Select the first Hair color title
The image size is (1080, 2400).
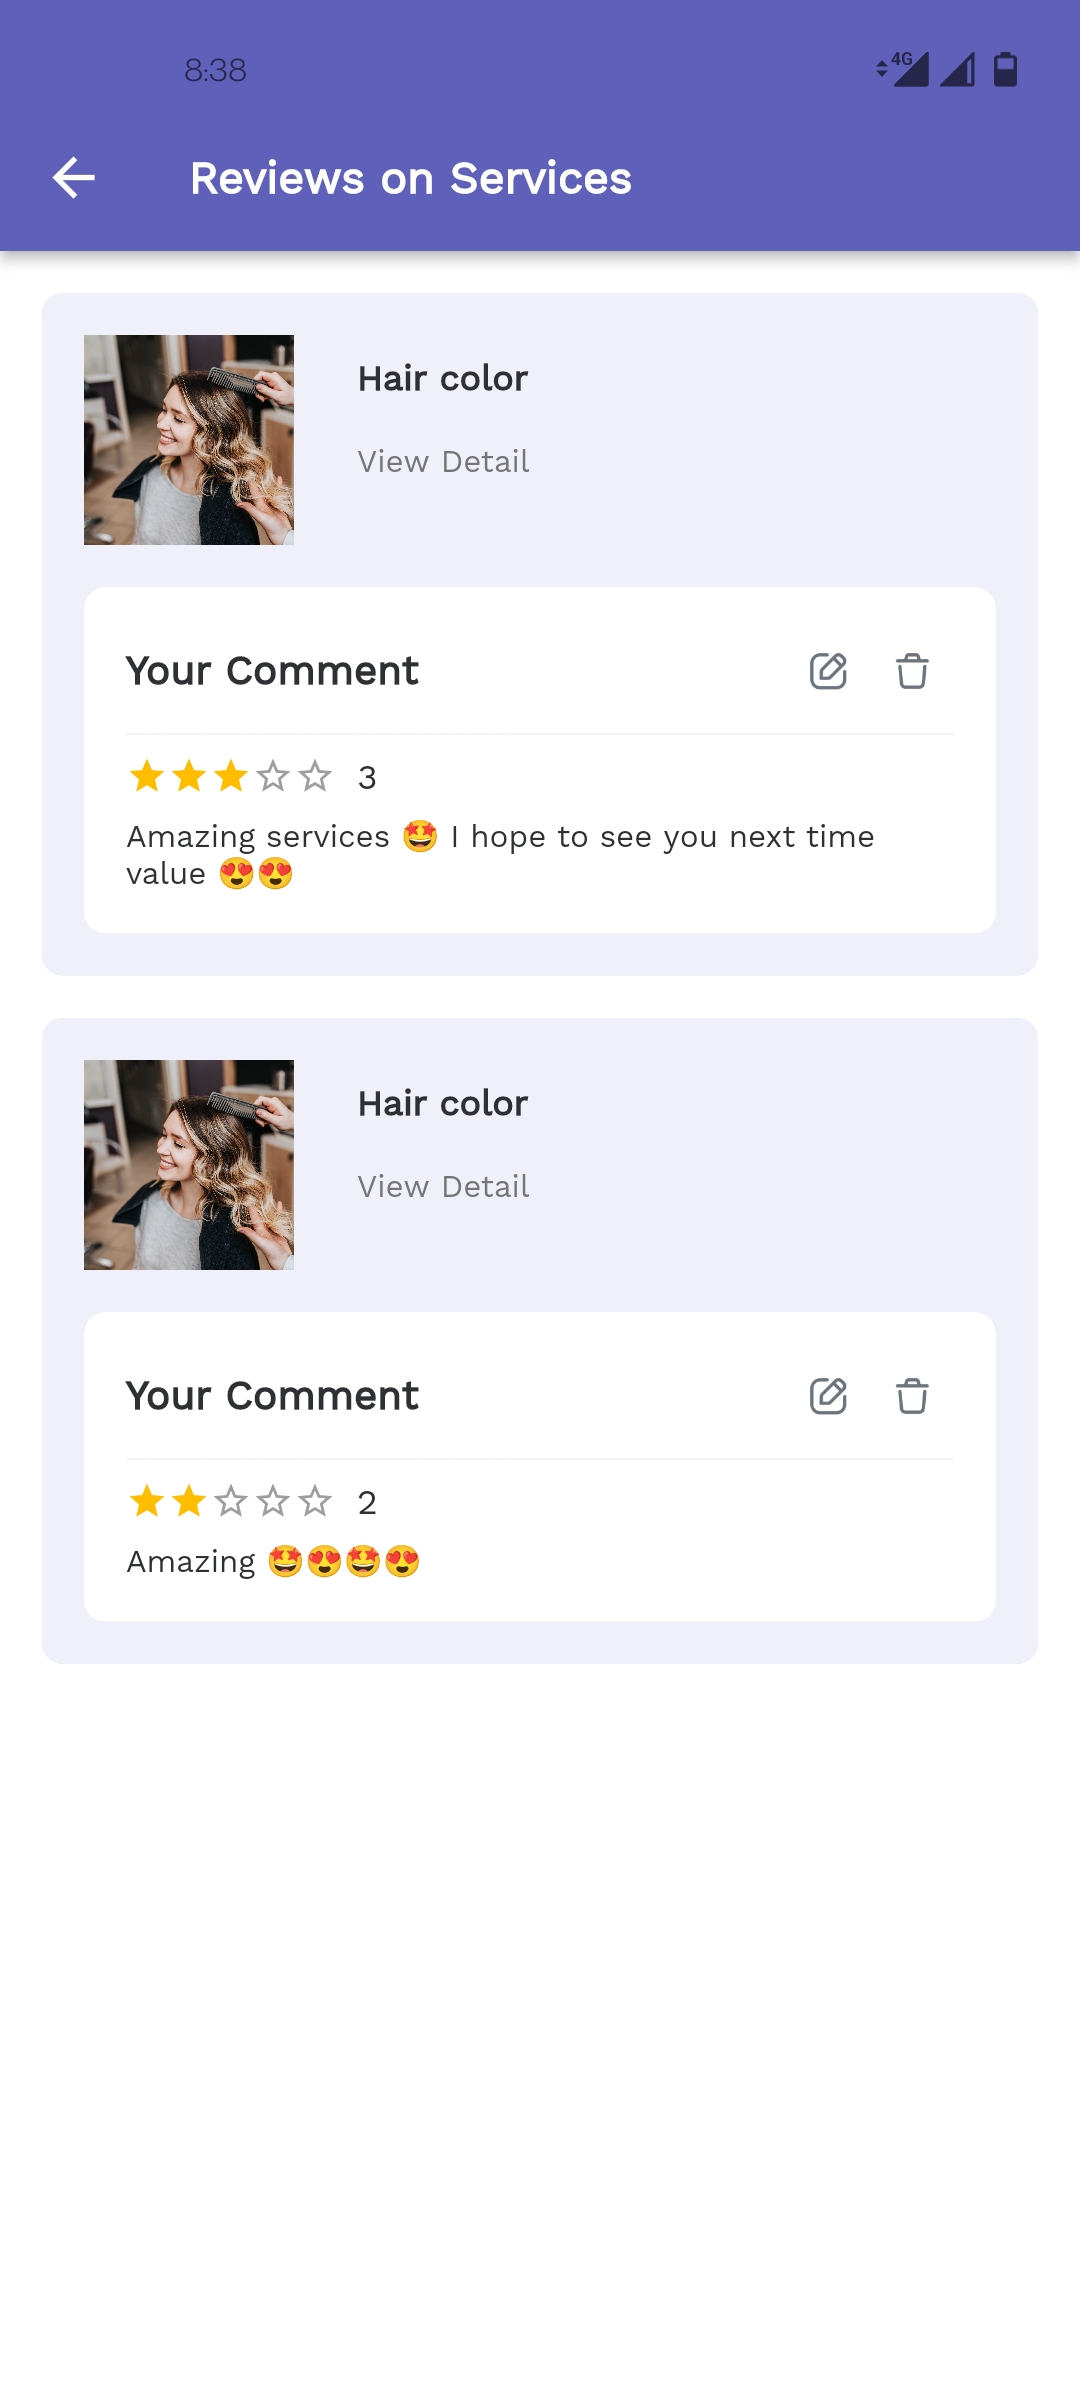[x=443, y=379]
